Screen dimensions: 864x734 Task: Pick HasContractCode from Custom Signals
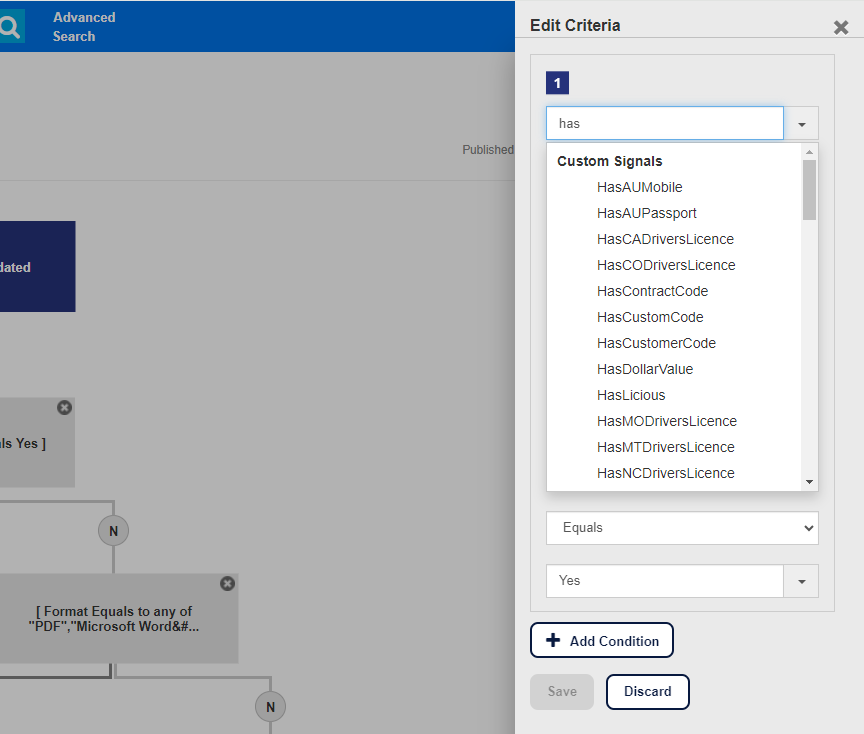tap(652, 291)
